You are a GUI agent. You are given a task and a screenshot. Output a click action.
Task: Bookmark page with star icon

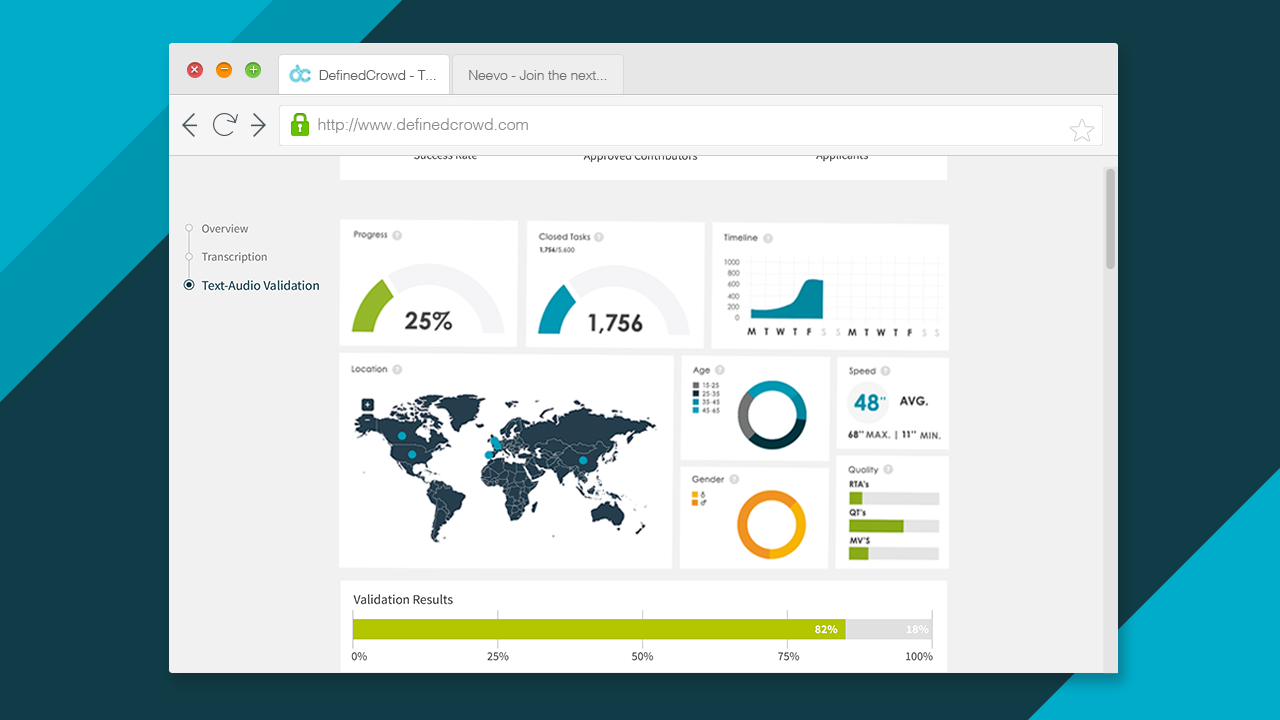coord(1081,130)
